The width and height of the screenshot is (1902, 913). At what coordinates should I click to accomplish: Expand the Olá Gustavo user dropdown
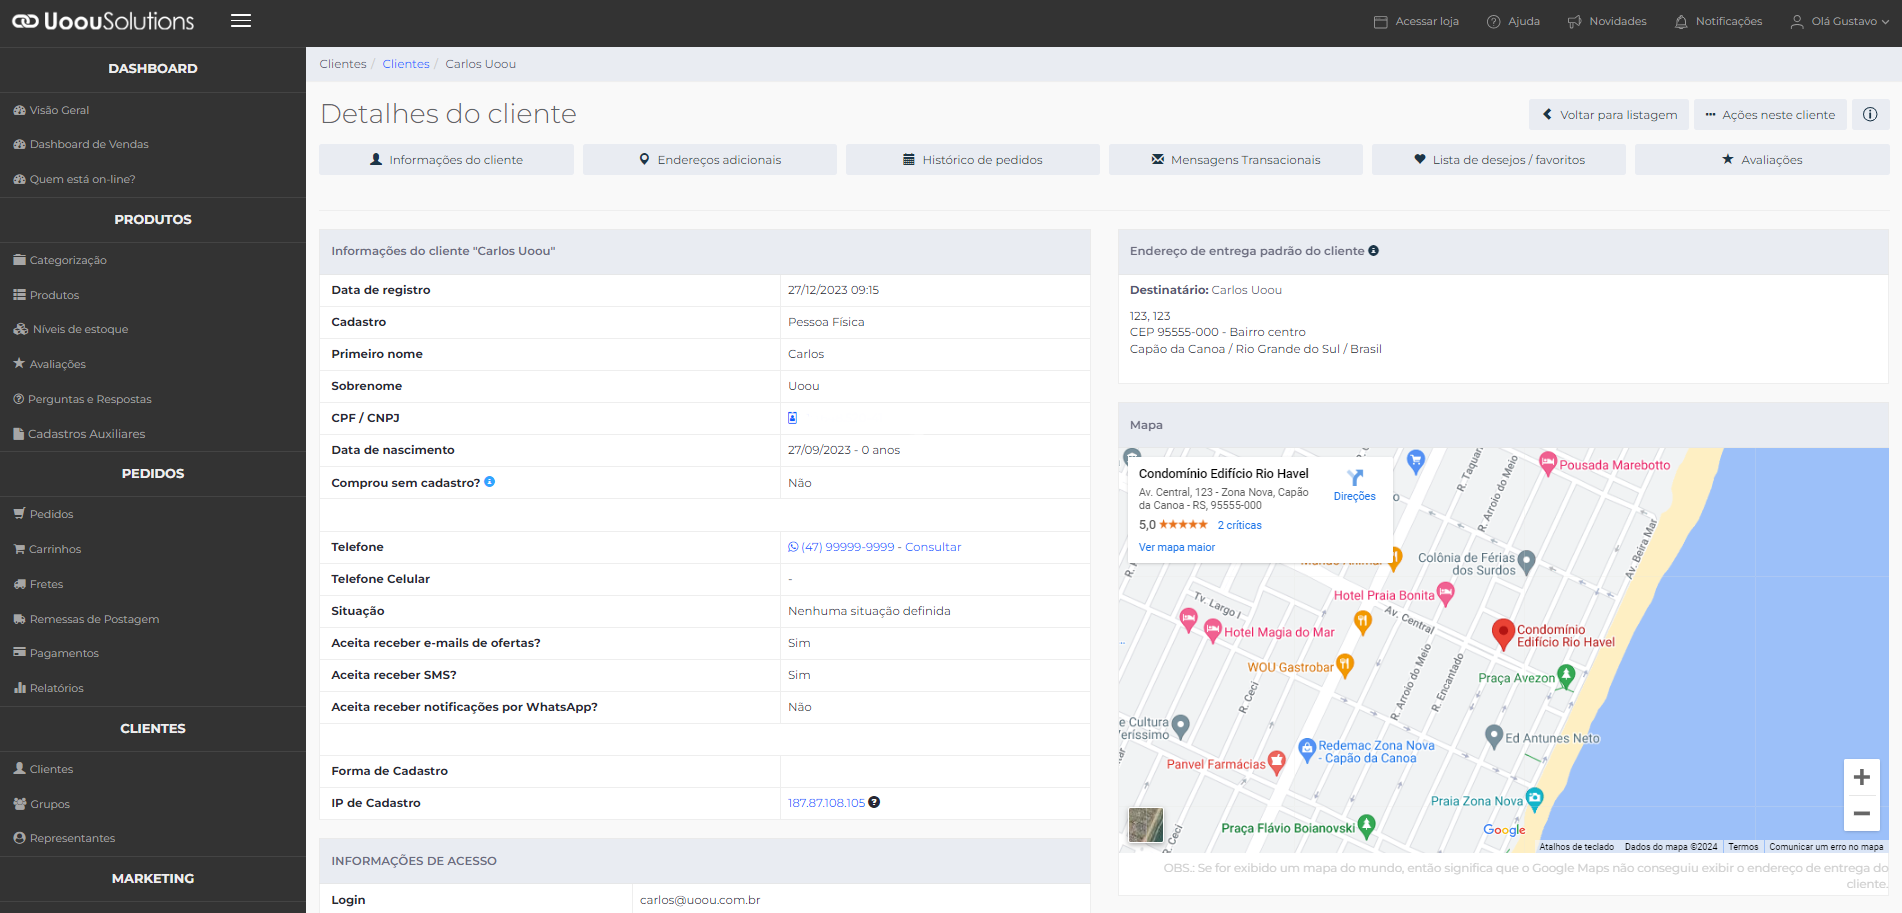[x=1839, y=21]
